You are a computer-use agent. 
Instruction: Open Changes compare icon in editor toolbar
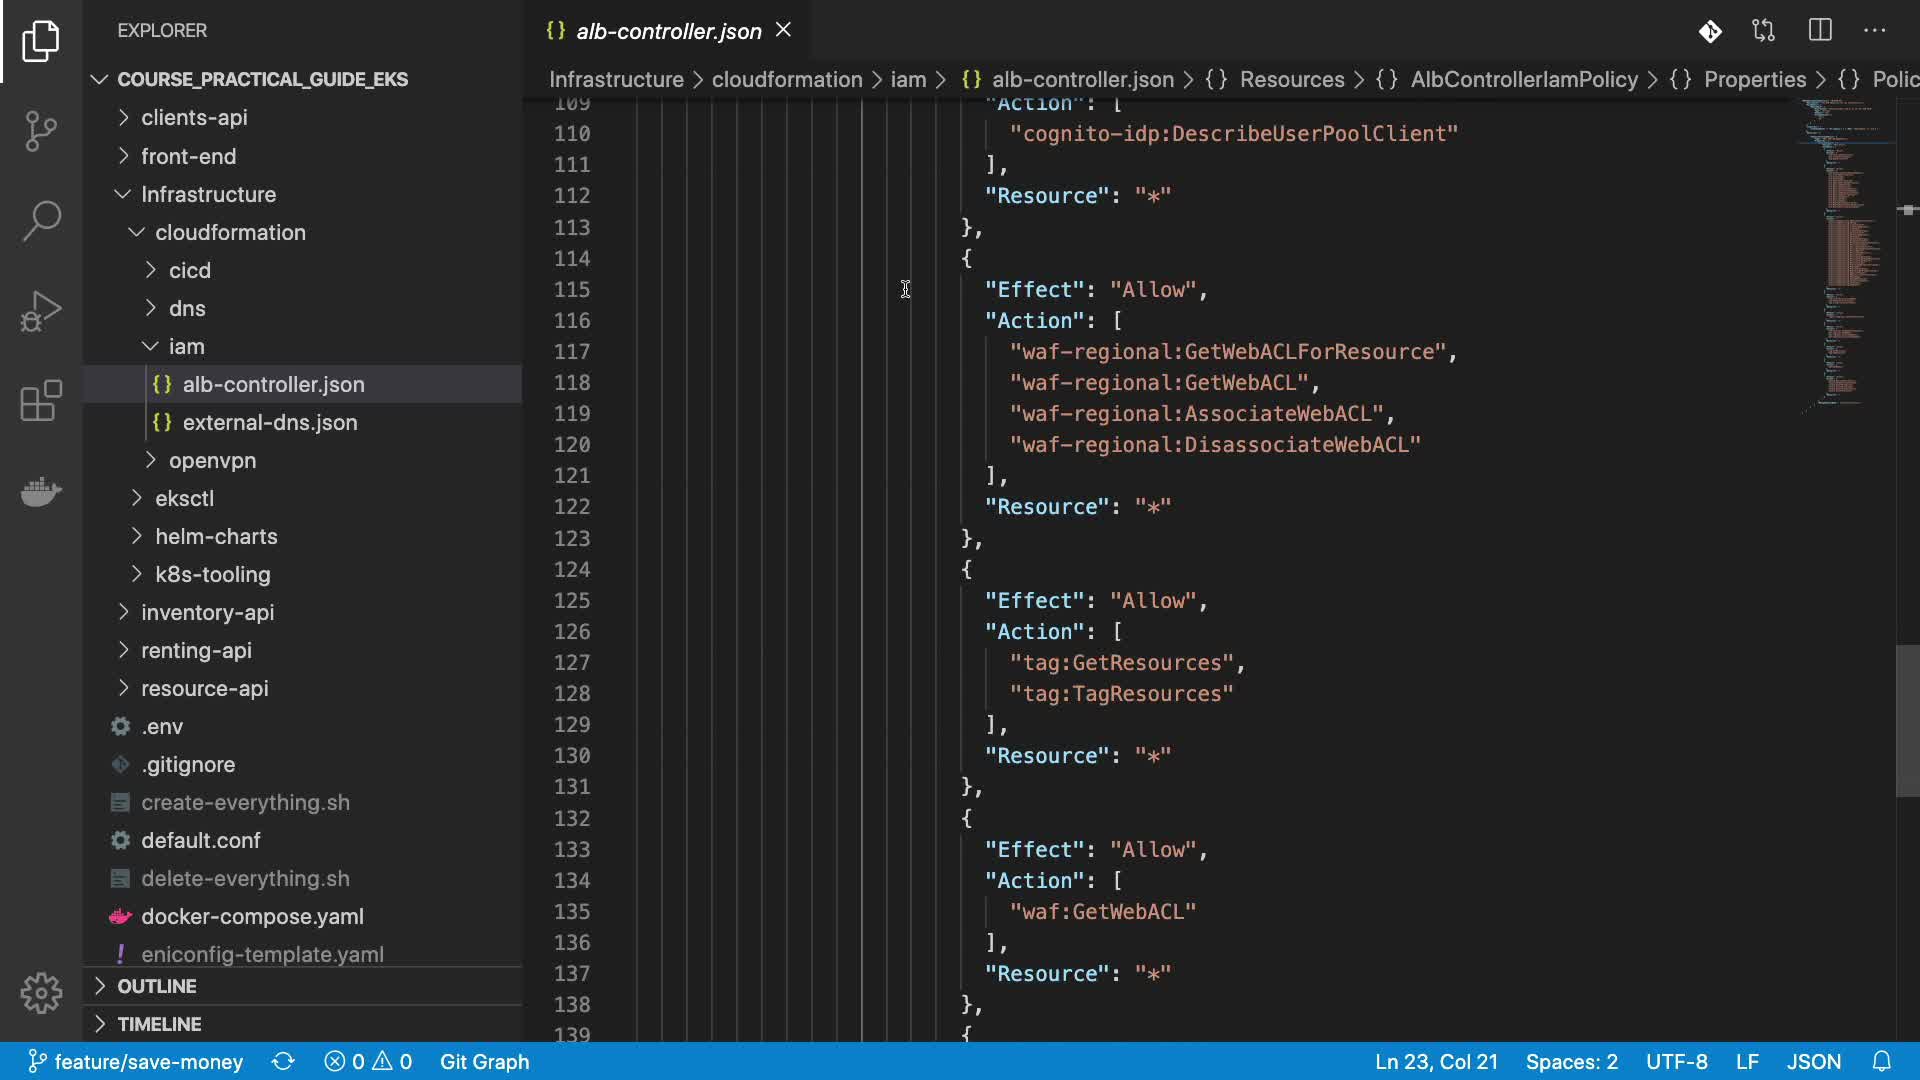(1764, 30)
